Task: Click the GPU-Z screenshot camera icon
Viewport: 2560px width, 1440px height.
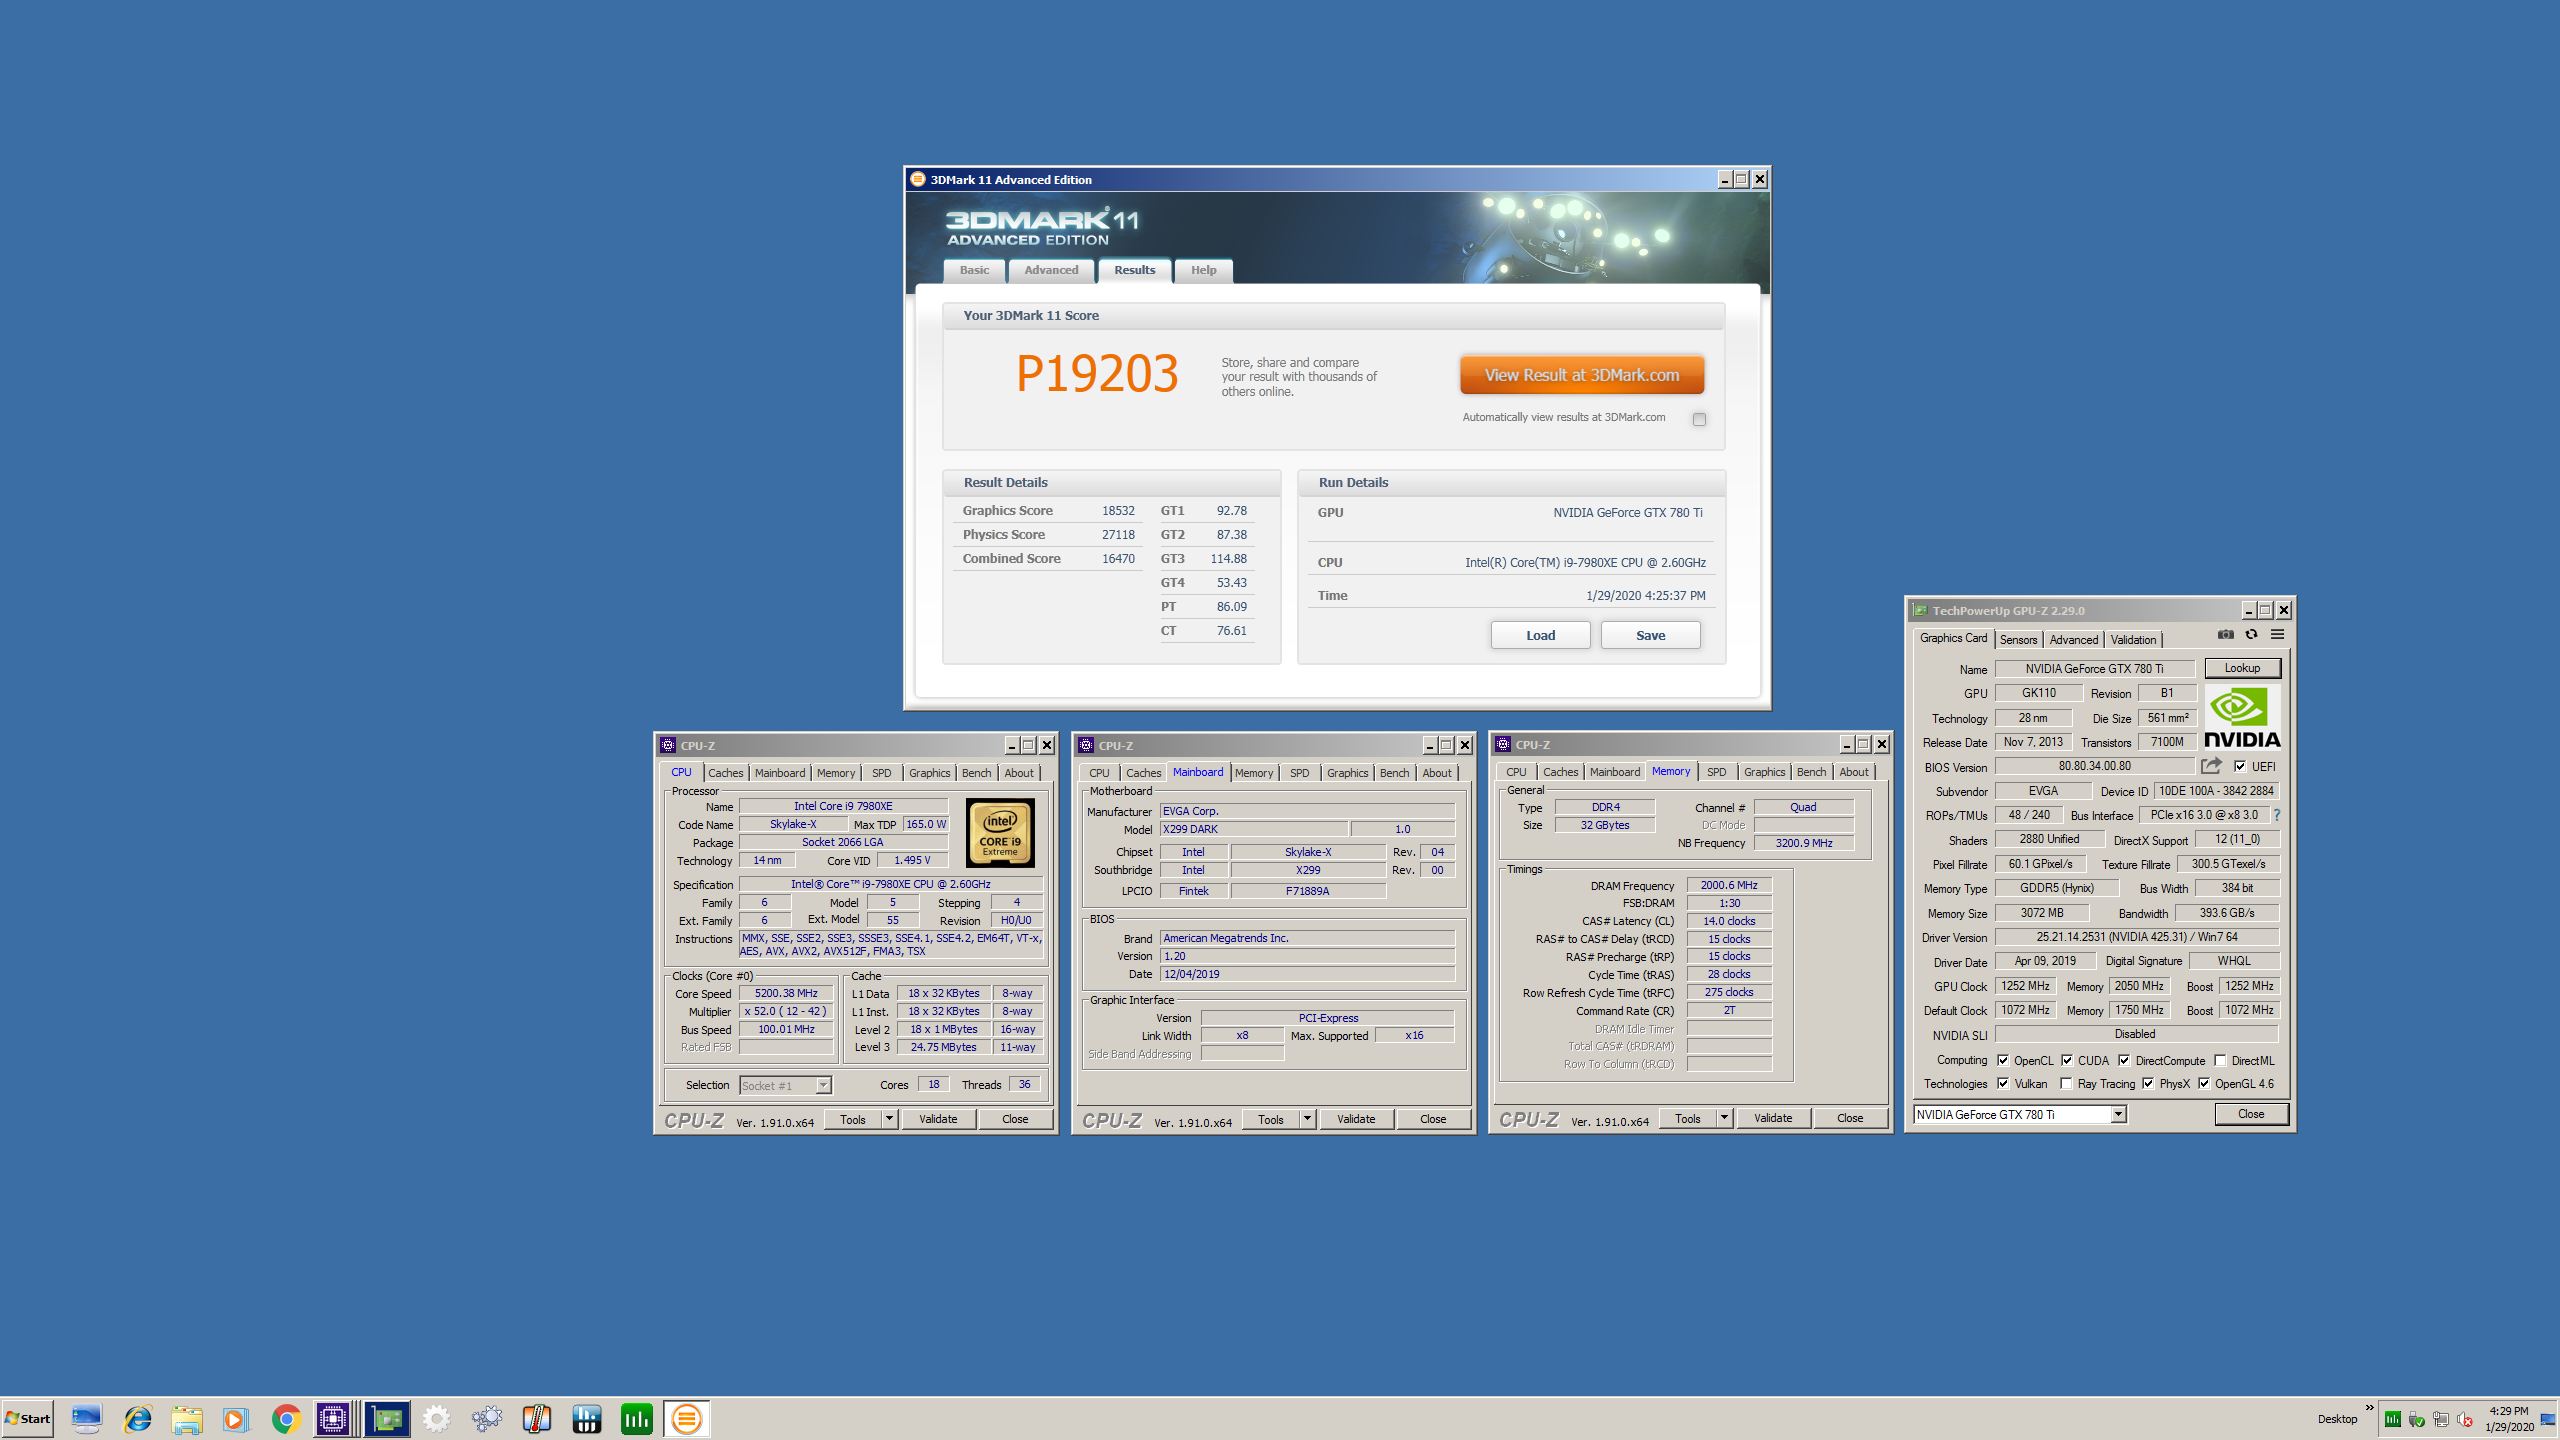Action: coord(2225,634)
